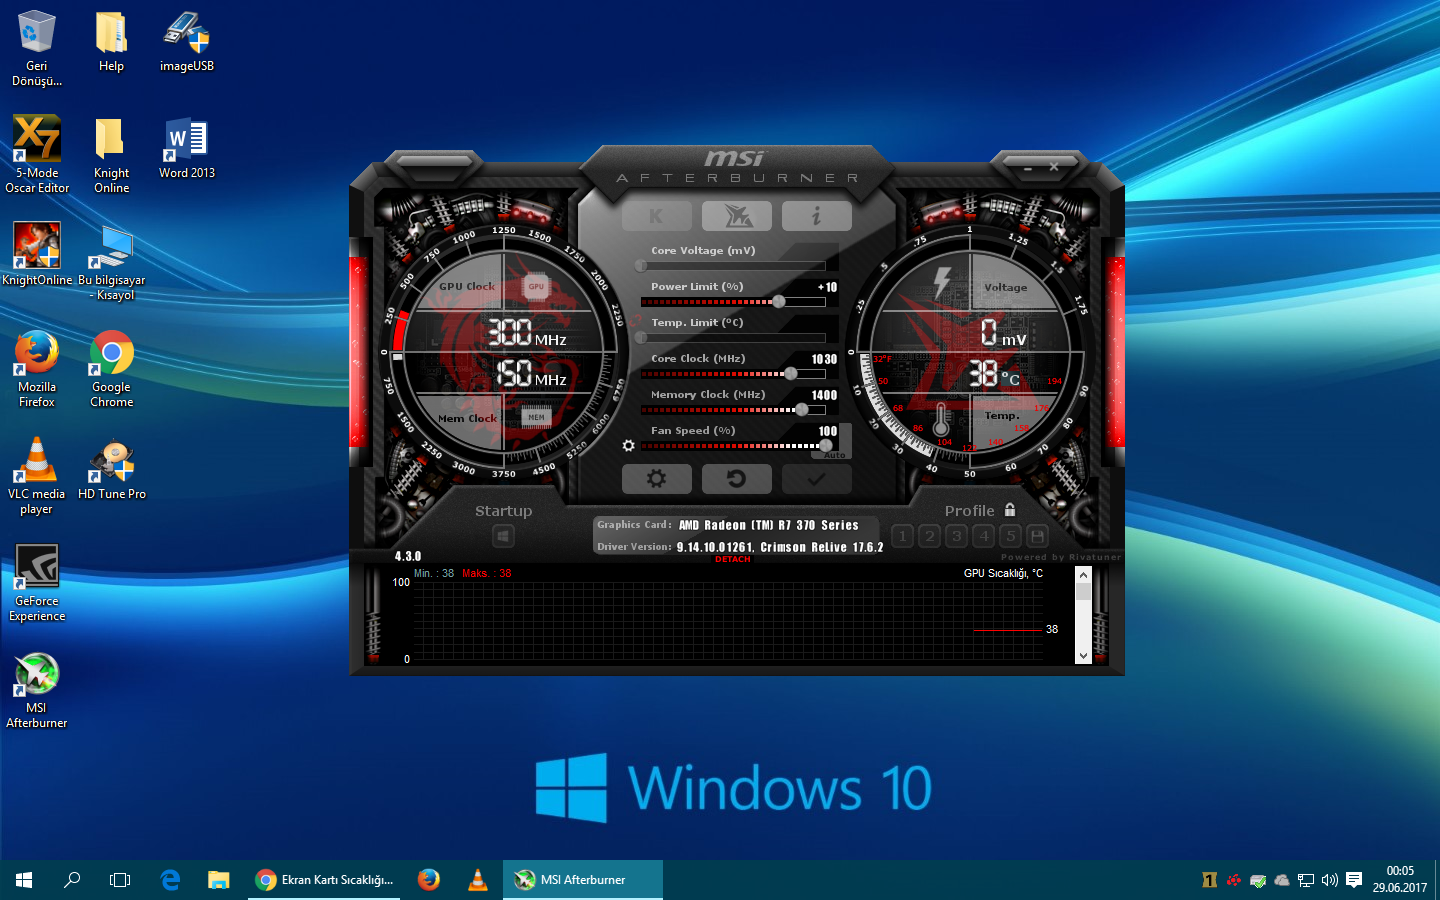Select profile slot 3
Viewport: 1440px width, 900px height.
pos(957,536)
